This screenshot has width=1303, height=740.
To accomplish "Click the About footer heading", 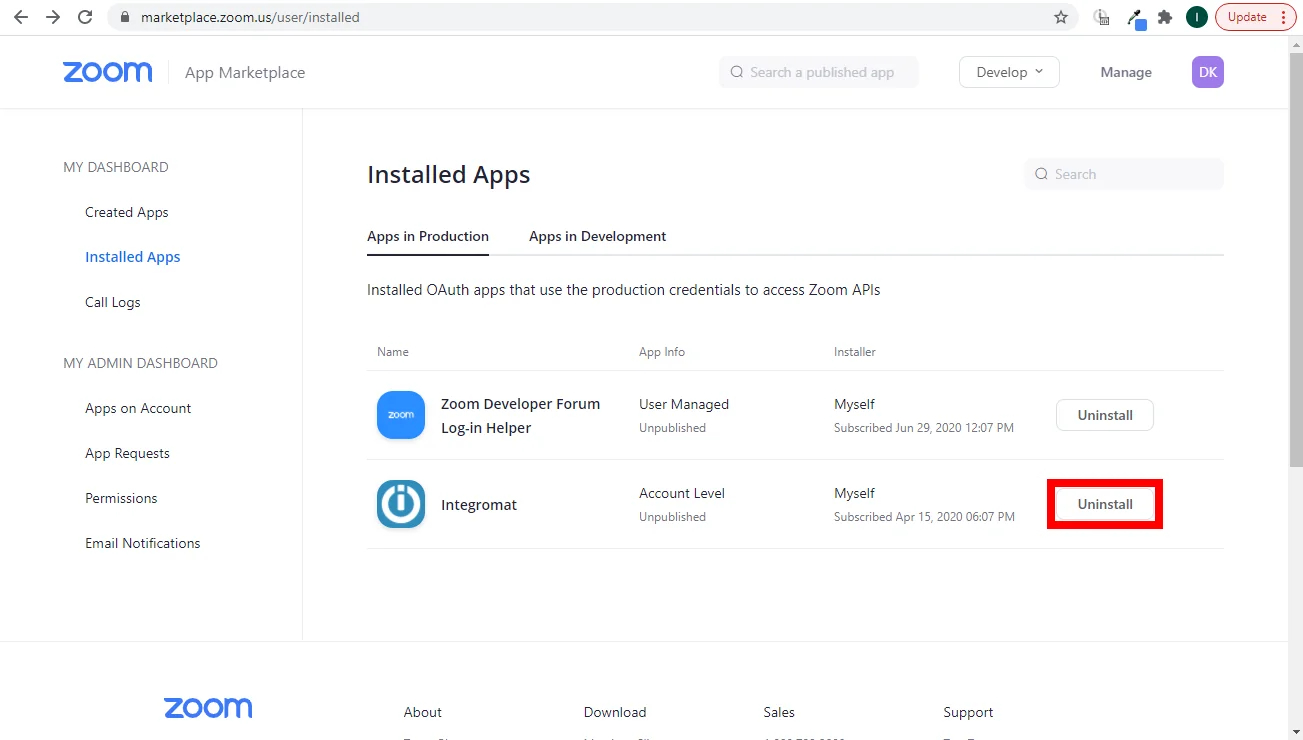I will click(423, 712).
